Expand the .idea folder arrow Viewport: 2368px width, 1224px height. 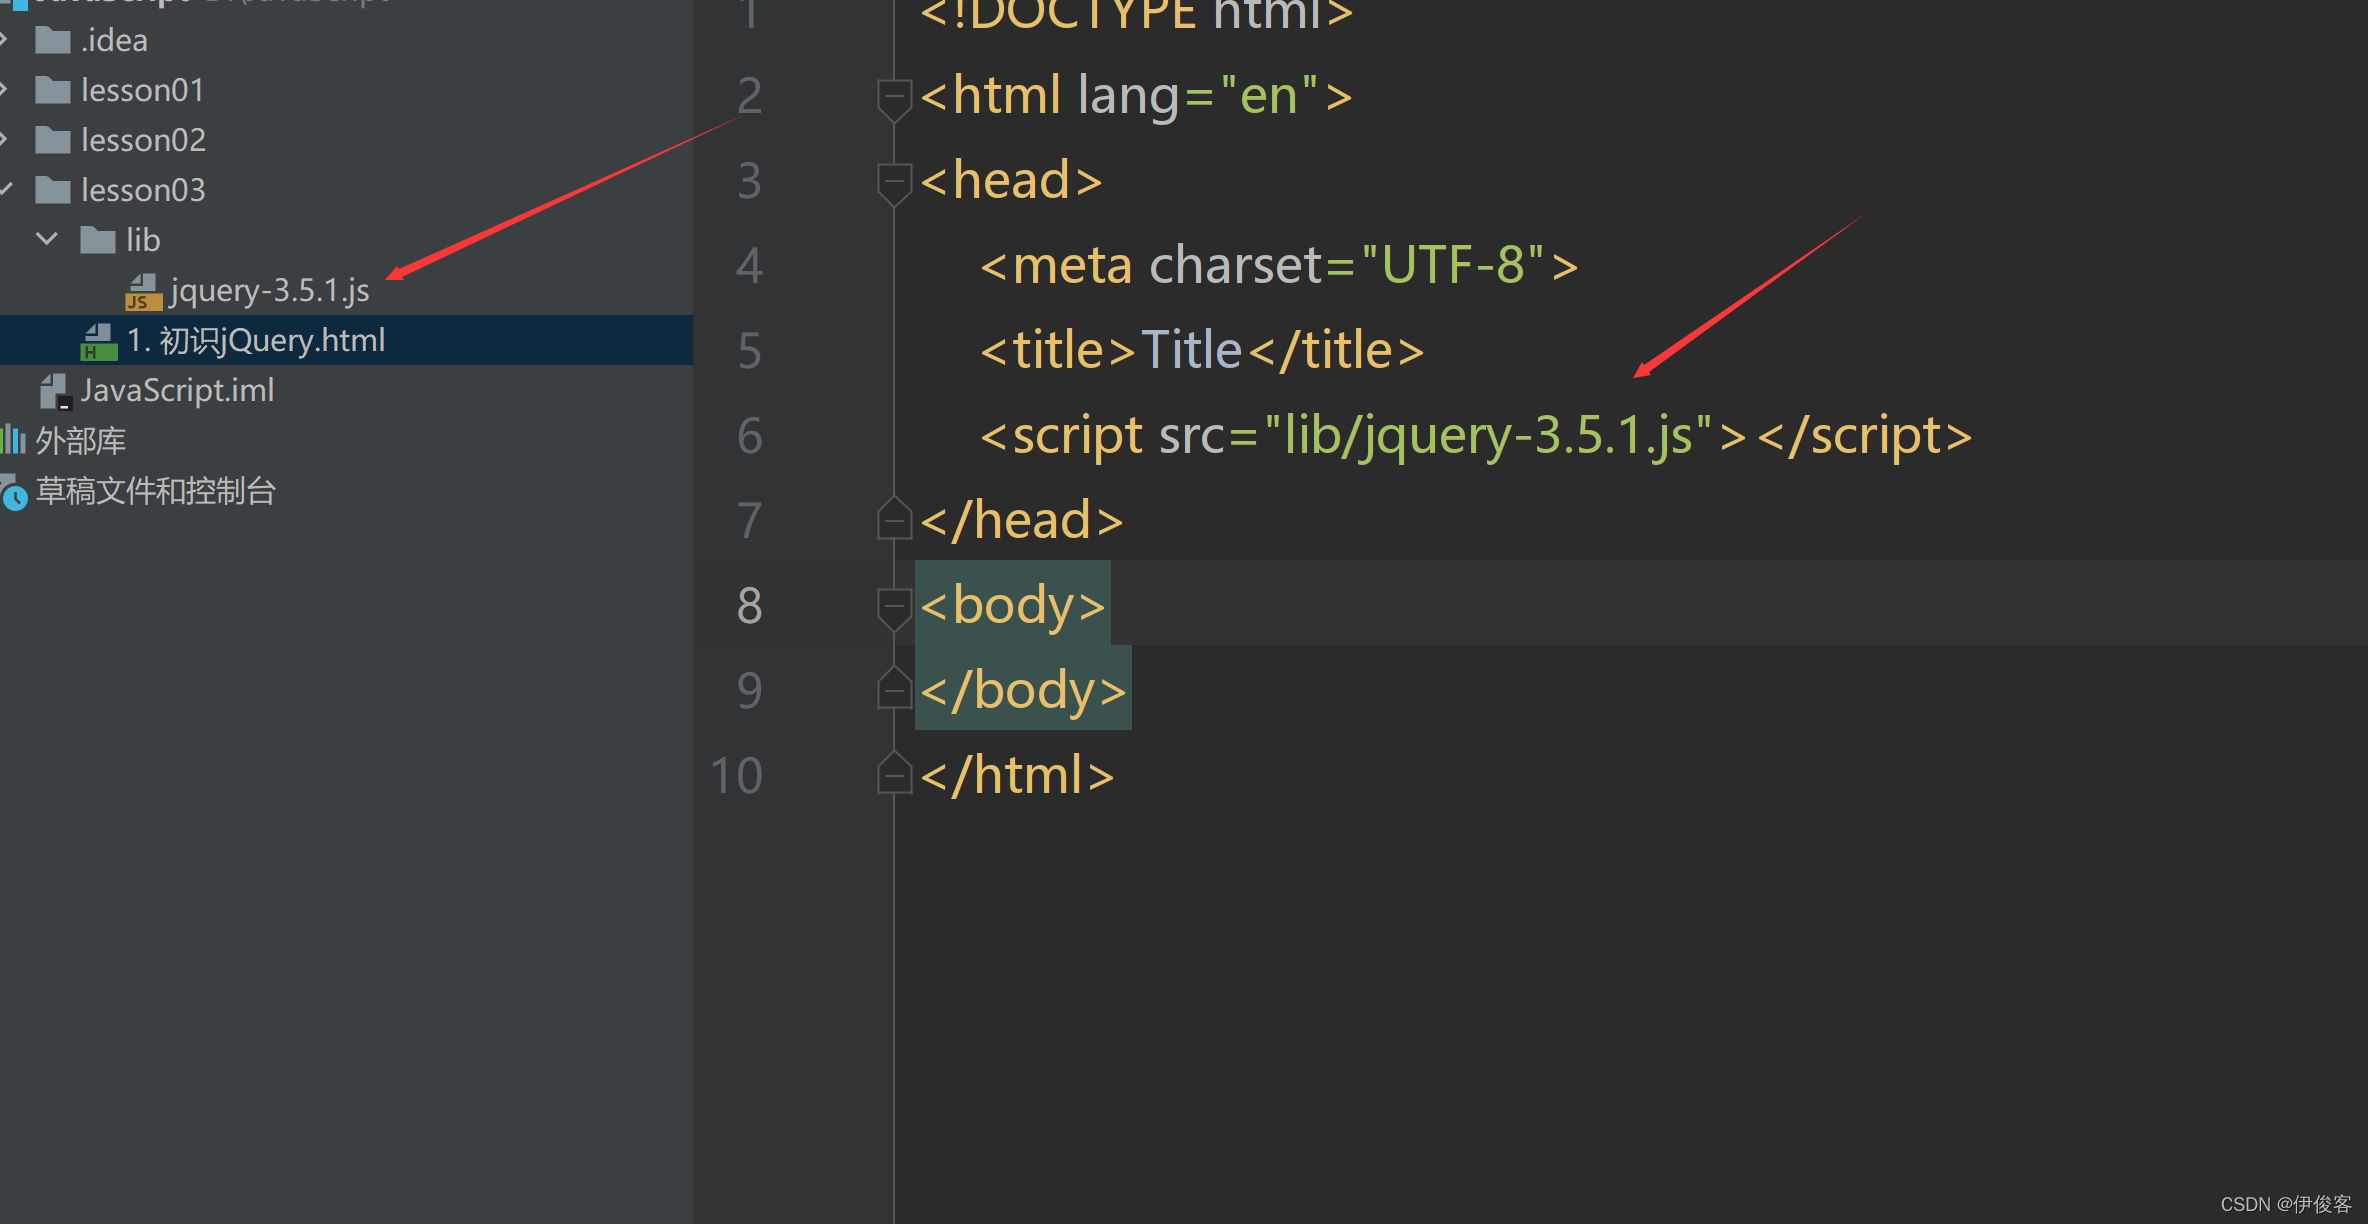(5, 40)
